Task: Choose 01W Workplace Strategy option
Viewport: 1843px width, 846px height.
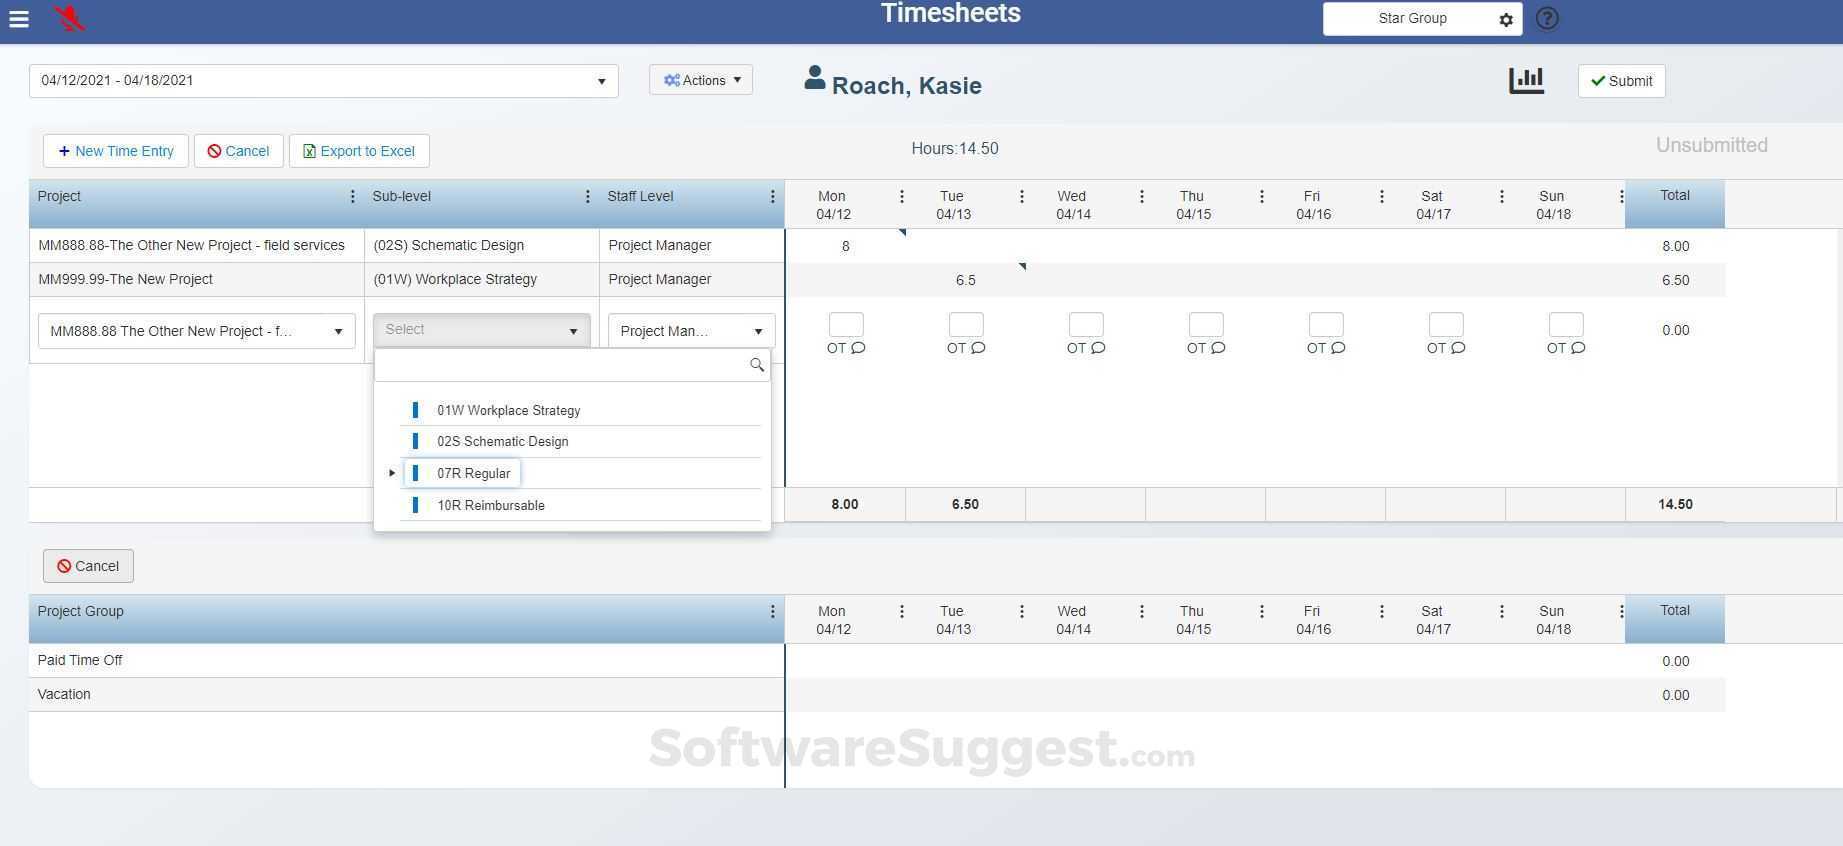Action: 508,410
